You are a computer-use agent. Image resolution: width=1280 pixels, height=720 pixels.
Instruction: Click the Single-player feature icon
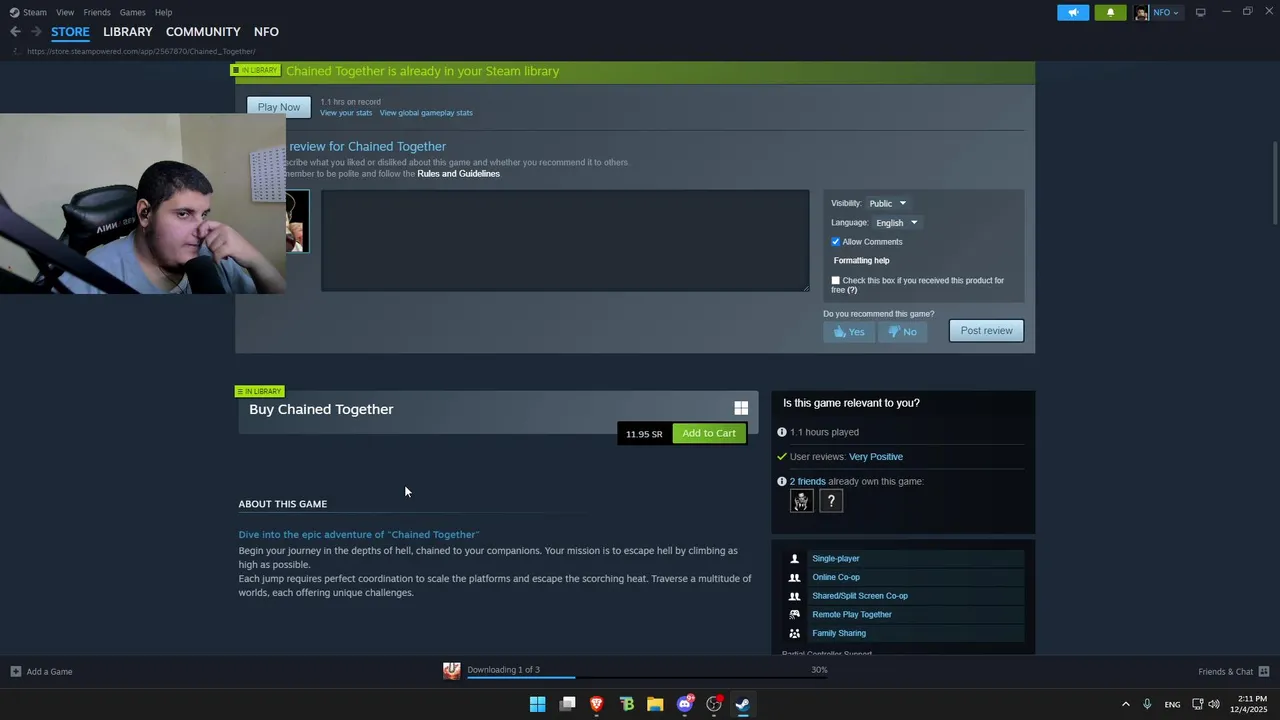click(795, 558)
